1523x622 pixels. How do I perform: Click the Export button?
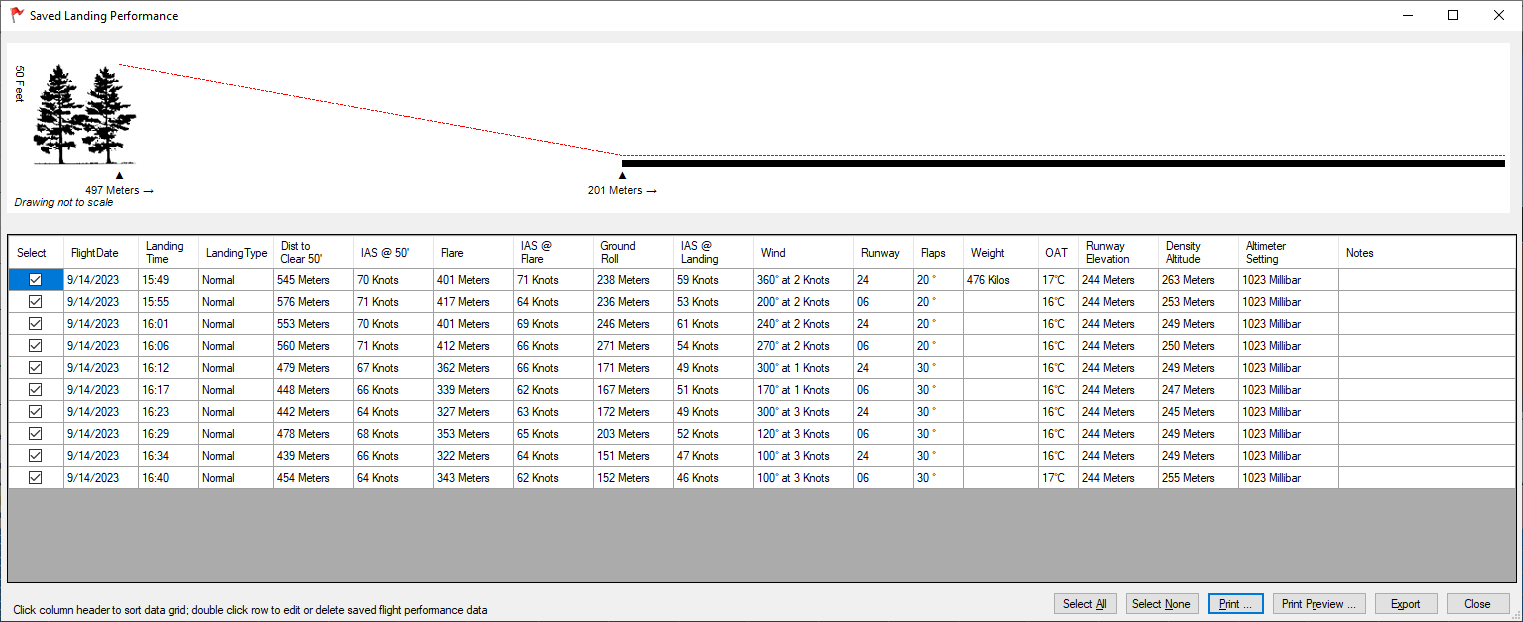[1406, 603]
